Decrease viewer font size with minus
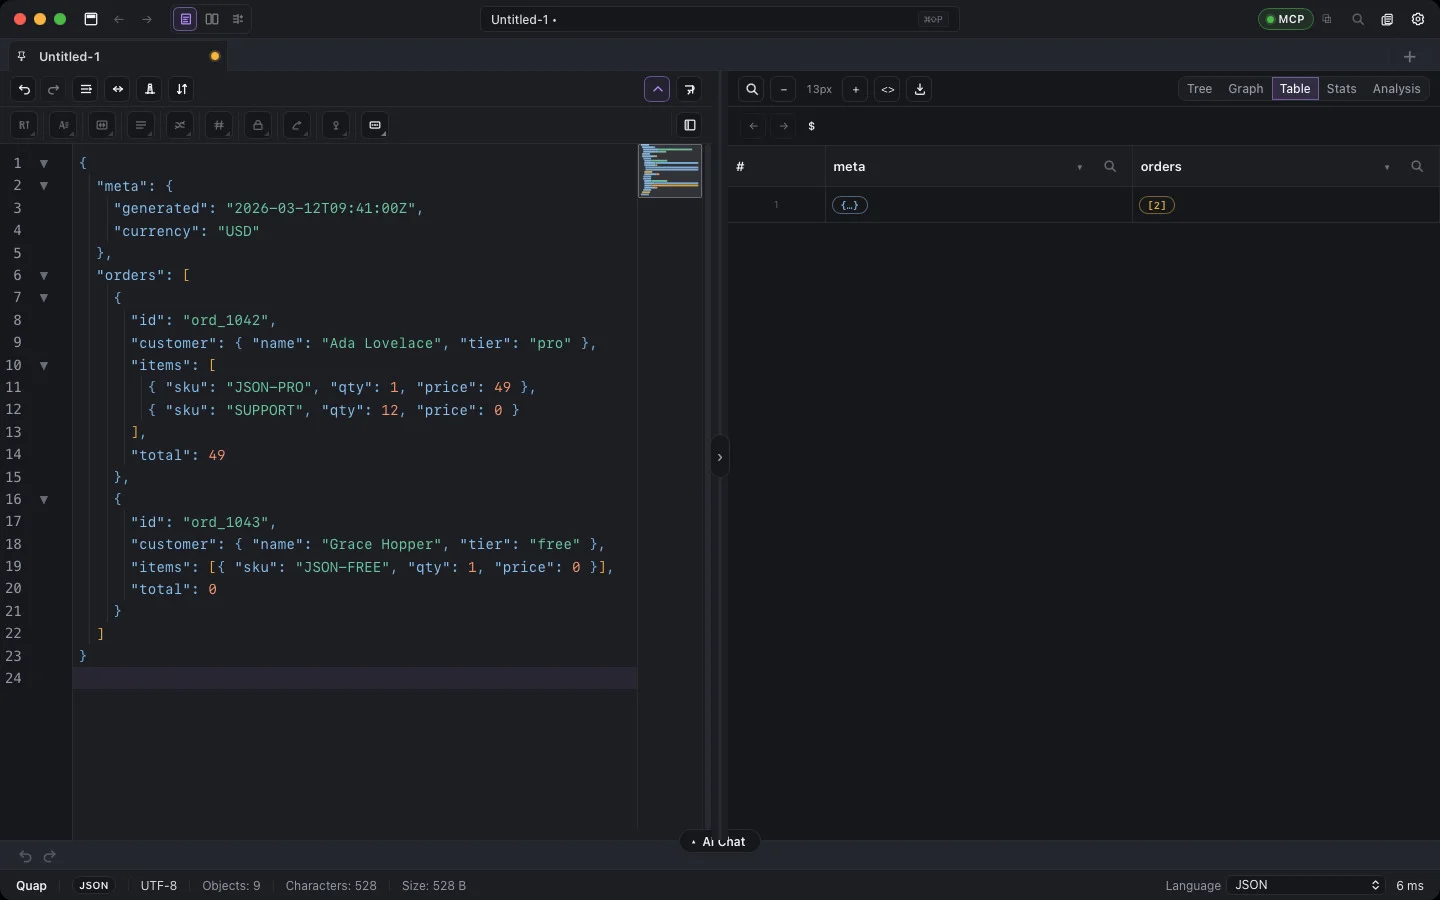The height and width of the screenshot is (900, 1440). pyautogui.click(x=784, y=90)
